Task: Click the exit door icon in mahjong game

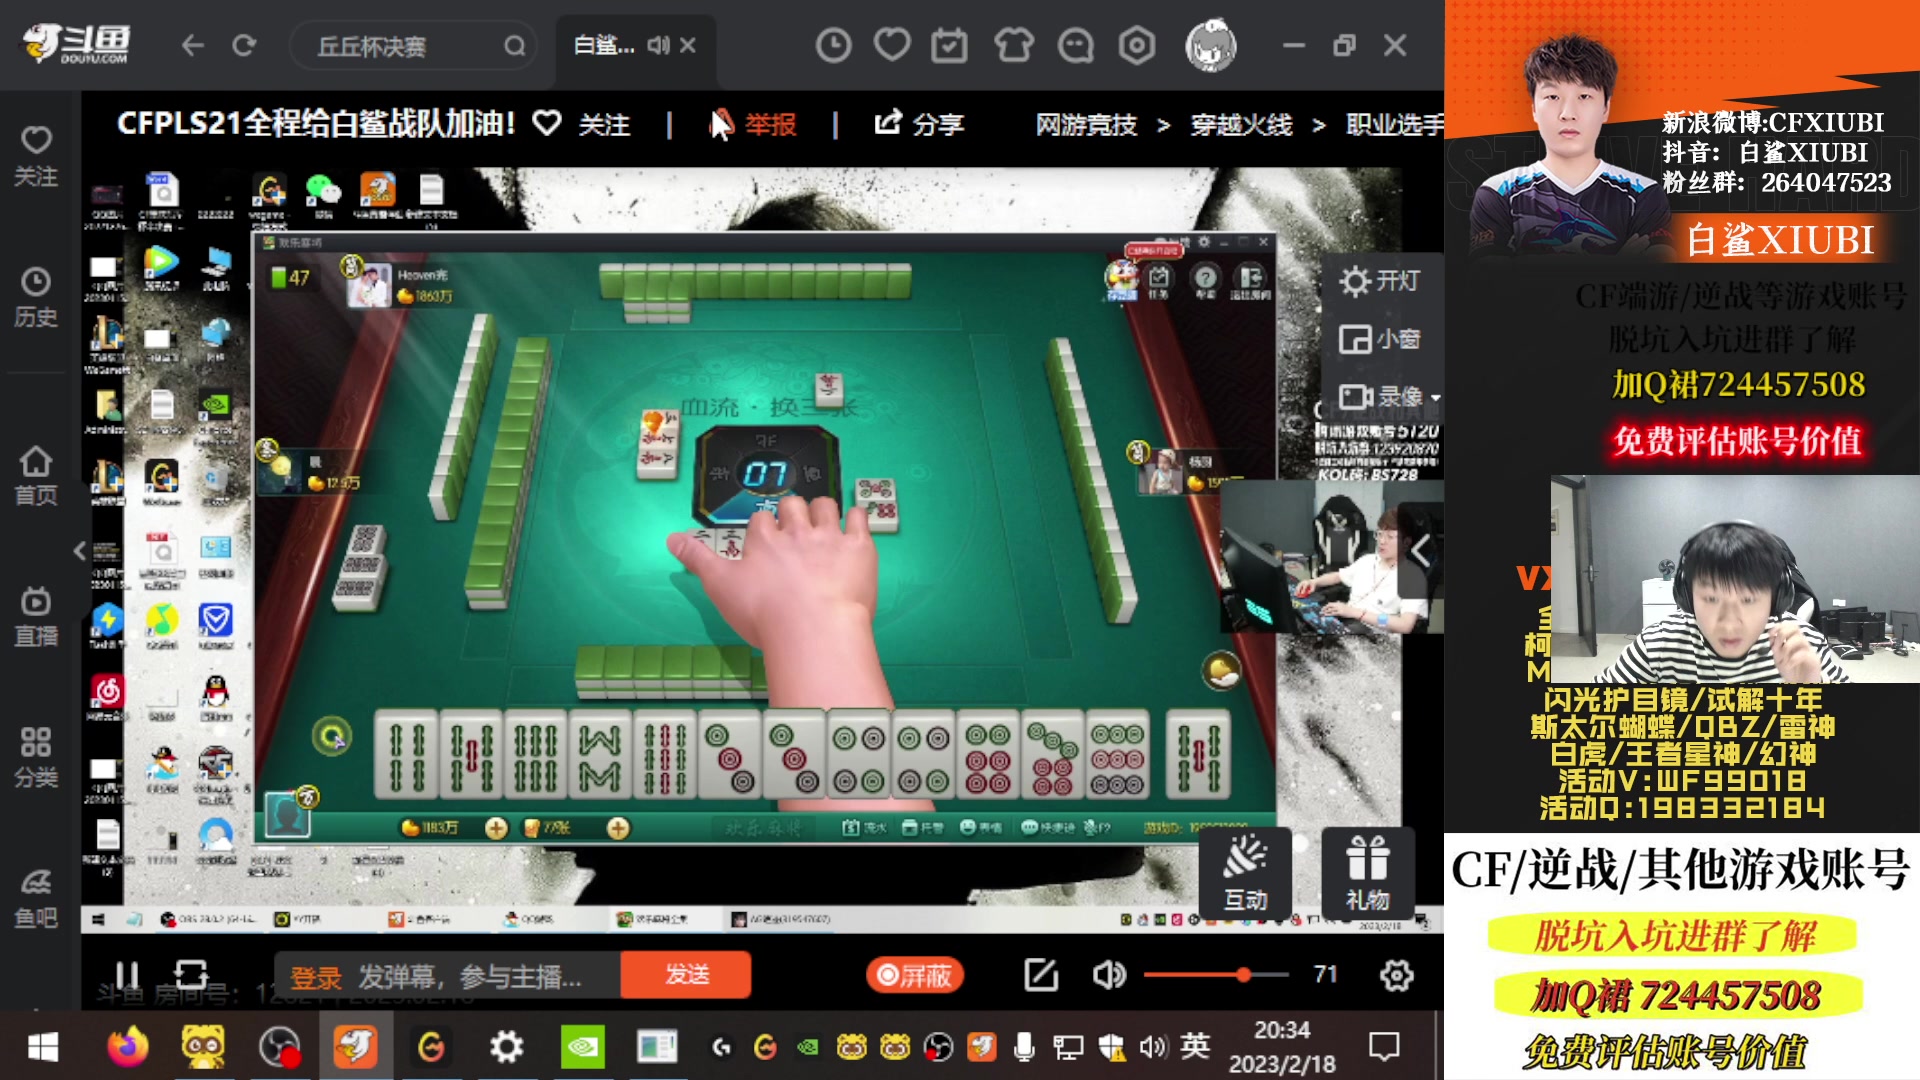Action: (x=1251, y=279)
